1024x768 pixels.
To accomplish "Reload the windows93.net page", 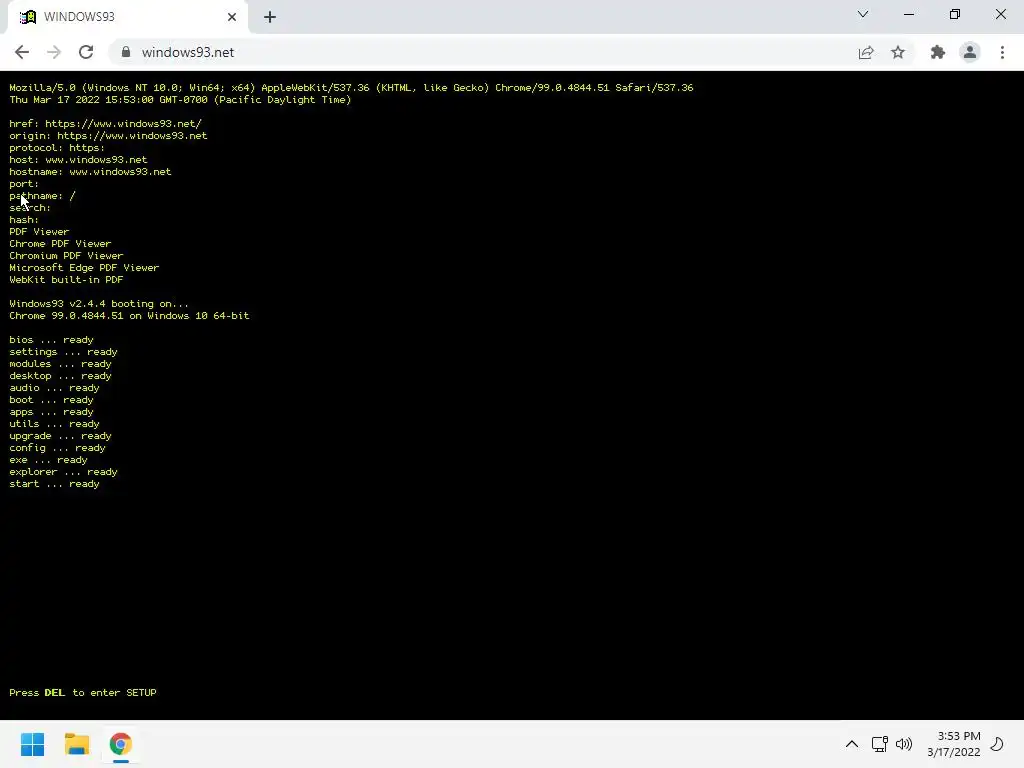I will click(x=86, y=52).
